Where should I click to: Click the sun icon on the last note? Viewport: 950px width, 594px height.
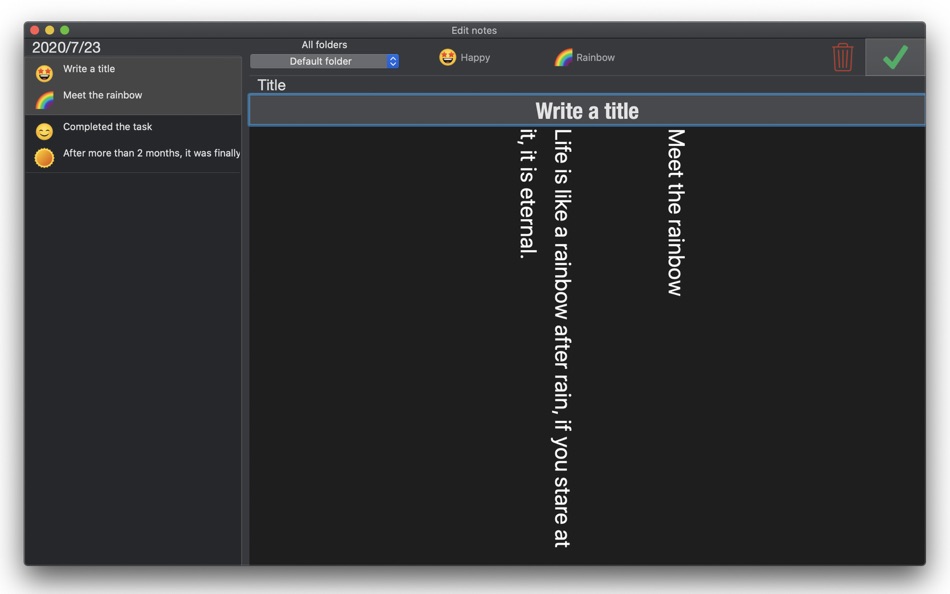click(44, 157)
